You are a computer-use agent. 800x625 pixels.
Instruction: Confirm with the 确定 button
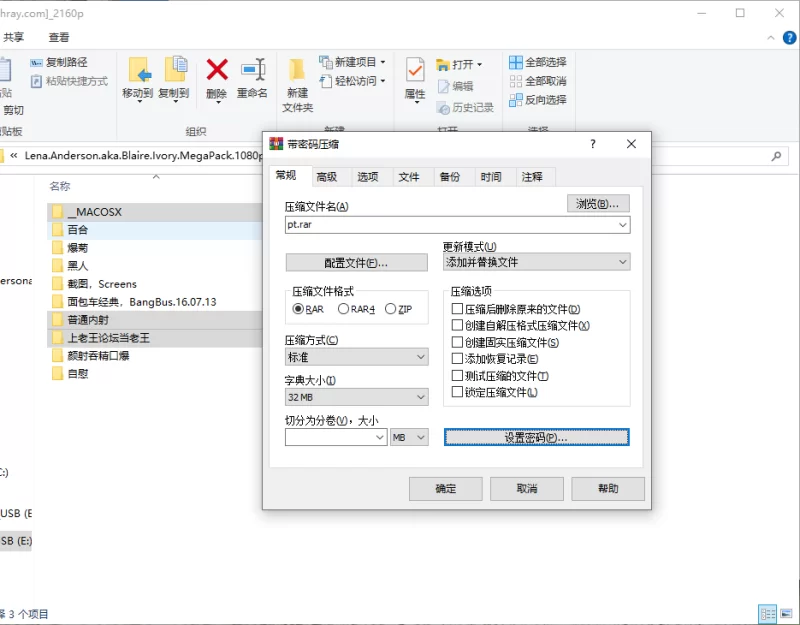(x=445, y=489)
